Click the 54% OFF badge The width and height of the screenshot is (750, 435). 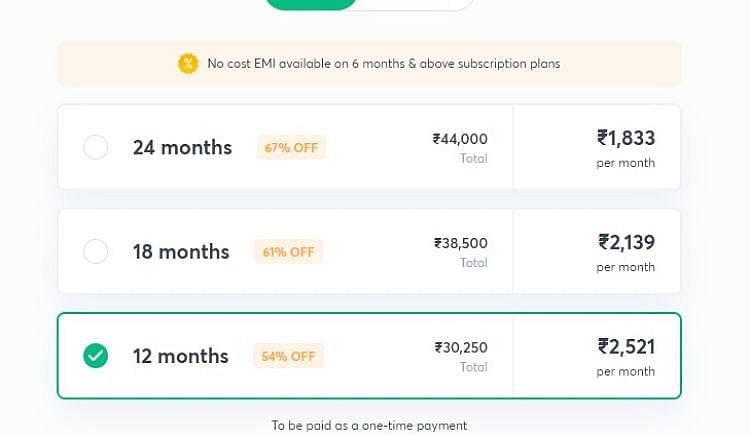pyautogui.click(x=288, y=356)
